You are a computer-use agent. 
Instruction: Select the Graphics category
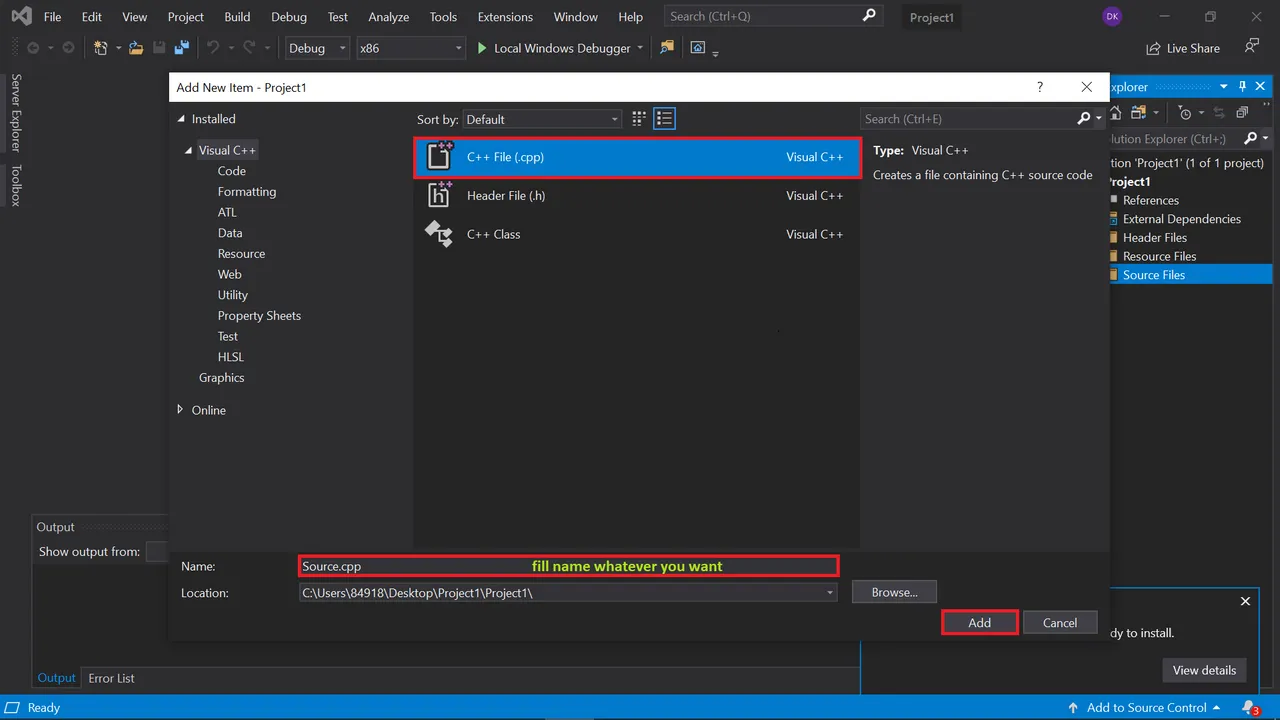click(x=221, y=377)
